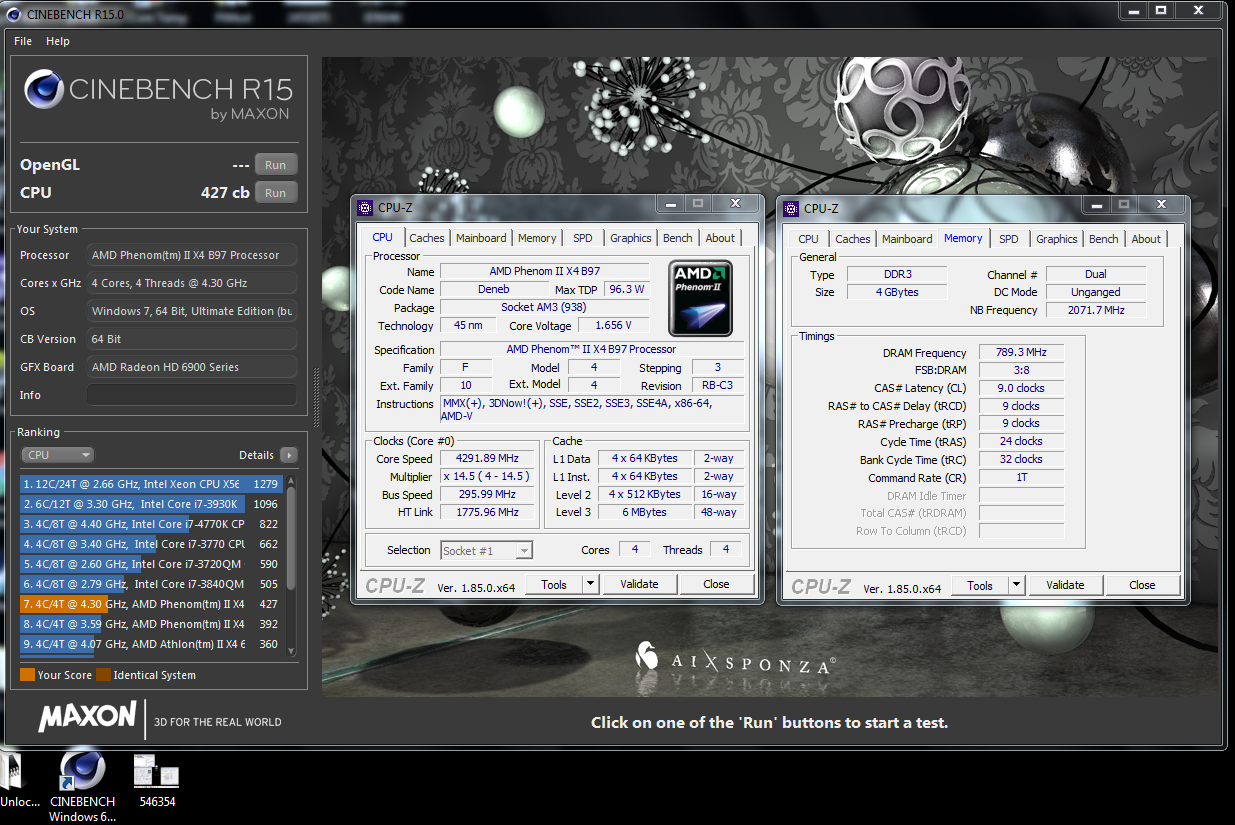Expand Tools dropdown arrow in right CPU-Z
This screenshot has width=1235, height=825.
pyautogui.click(x=1016, y=585)
